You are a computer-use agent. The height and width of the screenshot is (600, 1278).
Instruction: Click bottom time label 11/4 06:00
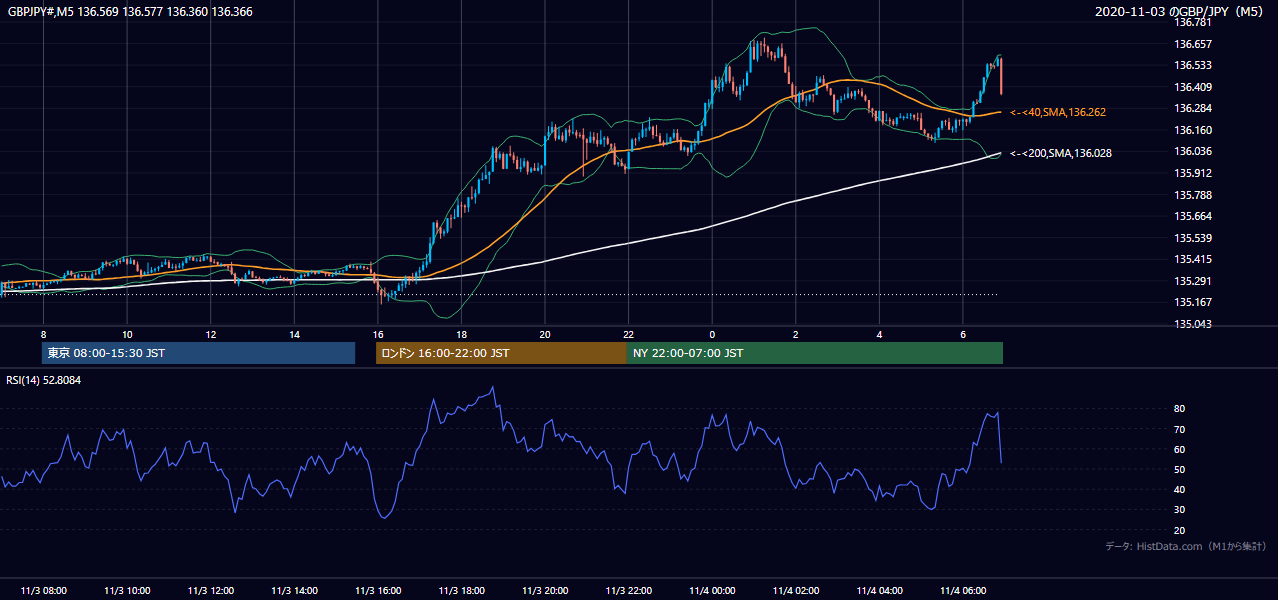tap(963, 591)
